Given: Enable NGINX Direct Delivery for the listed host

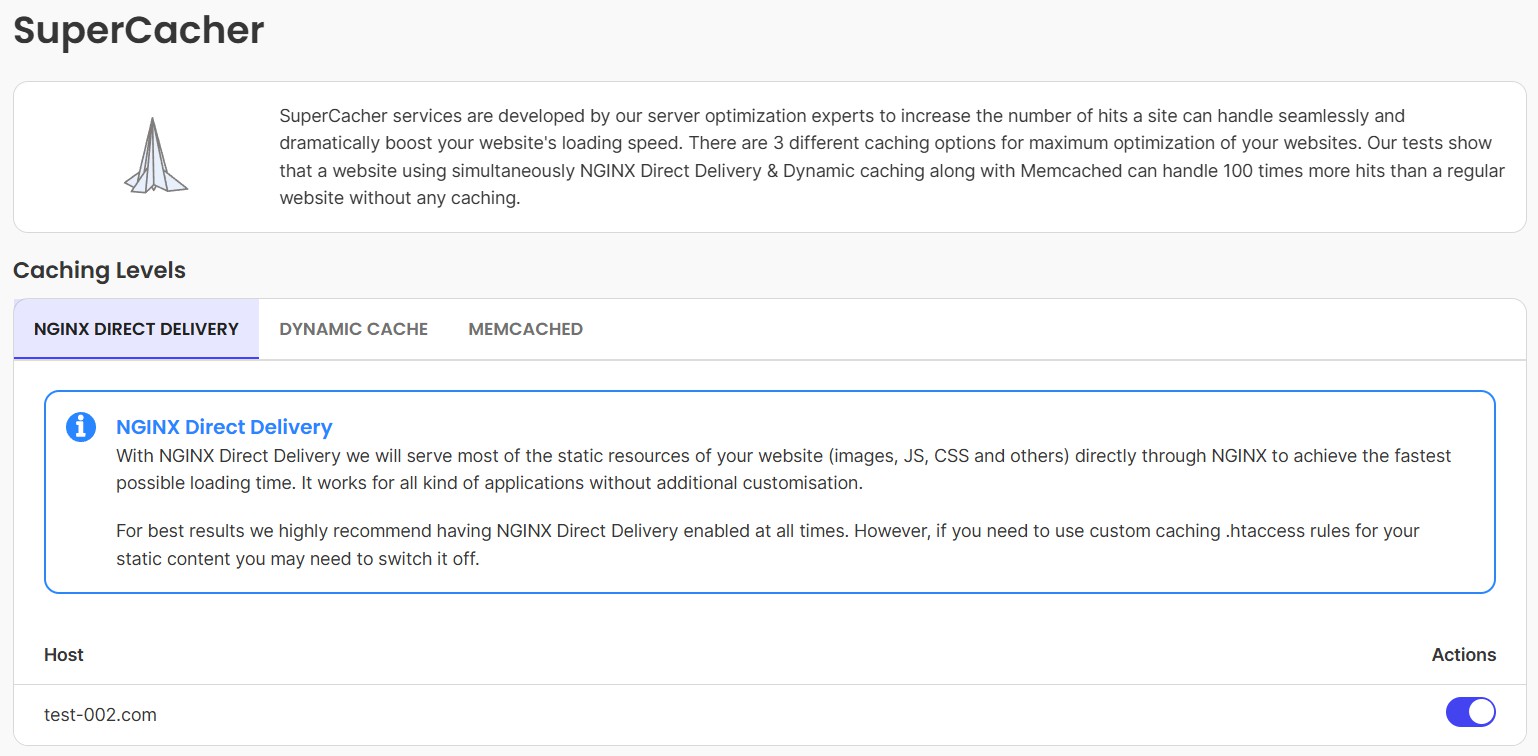Looking at the screenshot, I should (1470, 712).
